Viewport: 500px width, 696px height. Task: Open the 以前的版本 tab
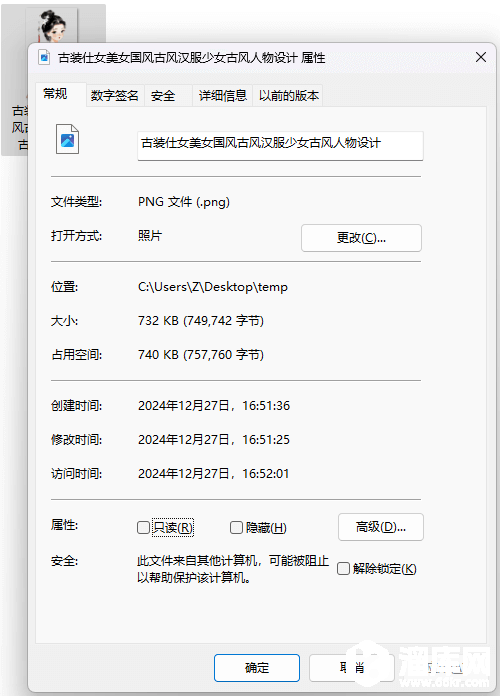tap(289, 95)
